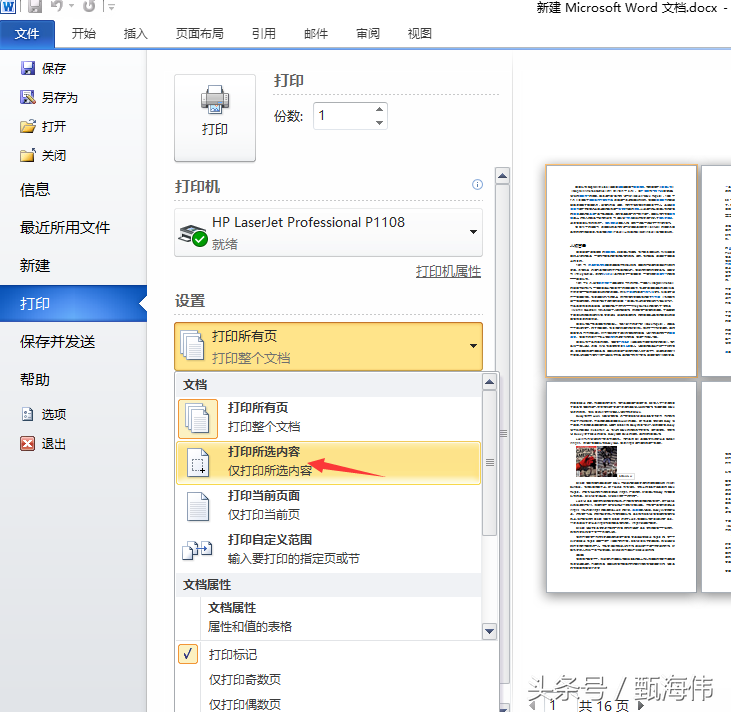Click the 就绪 printer status text
The height and width of the screenshot is (712, 731).
click(225, 244)
